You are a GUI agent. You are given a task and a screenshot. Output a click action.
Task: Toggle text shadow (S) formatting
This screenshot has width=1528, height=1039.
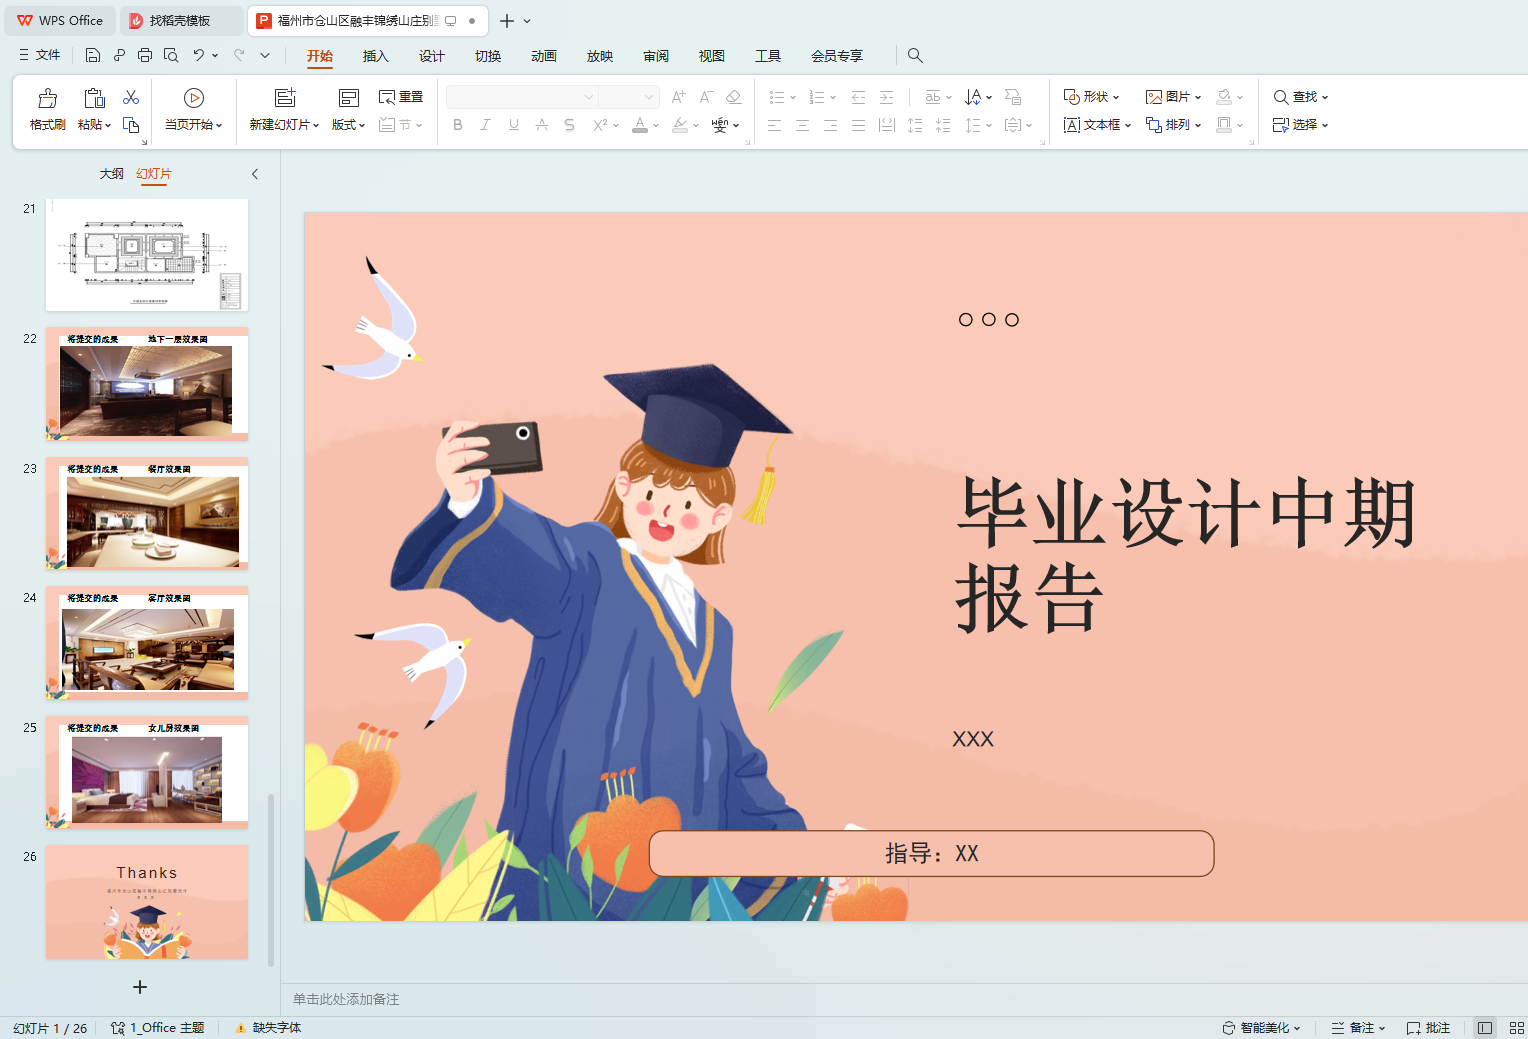click(x=569, y=125)
